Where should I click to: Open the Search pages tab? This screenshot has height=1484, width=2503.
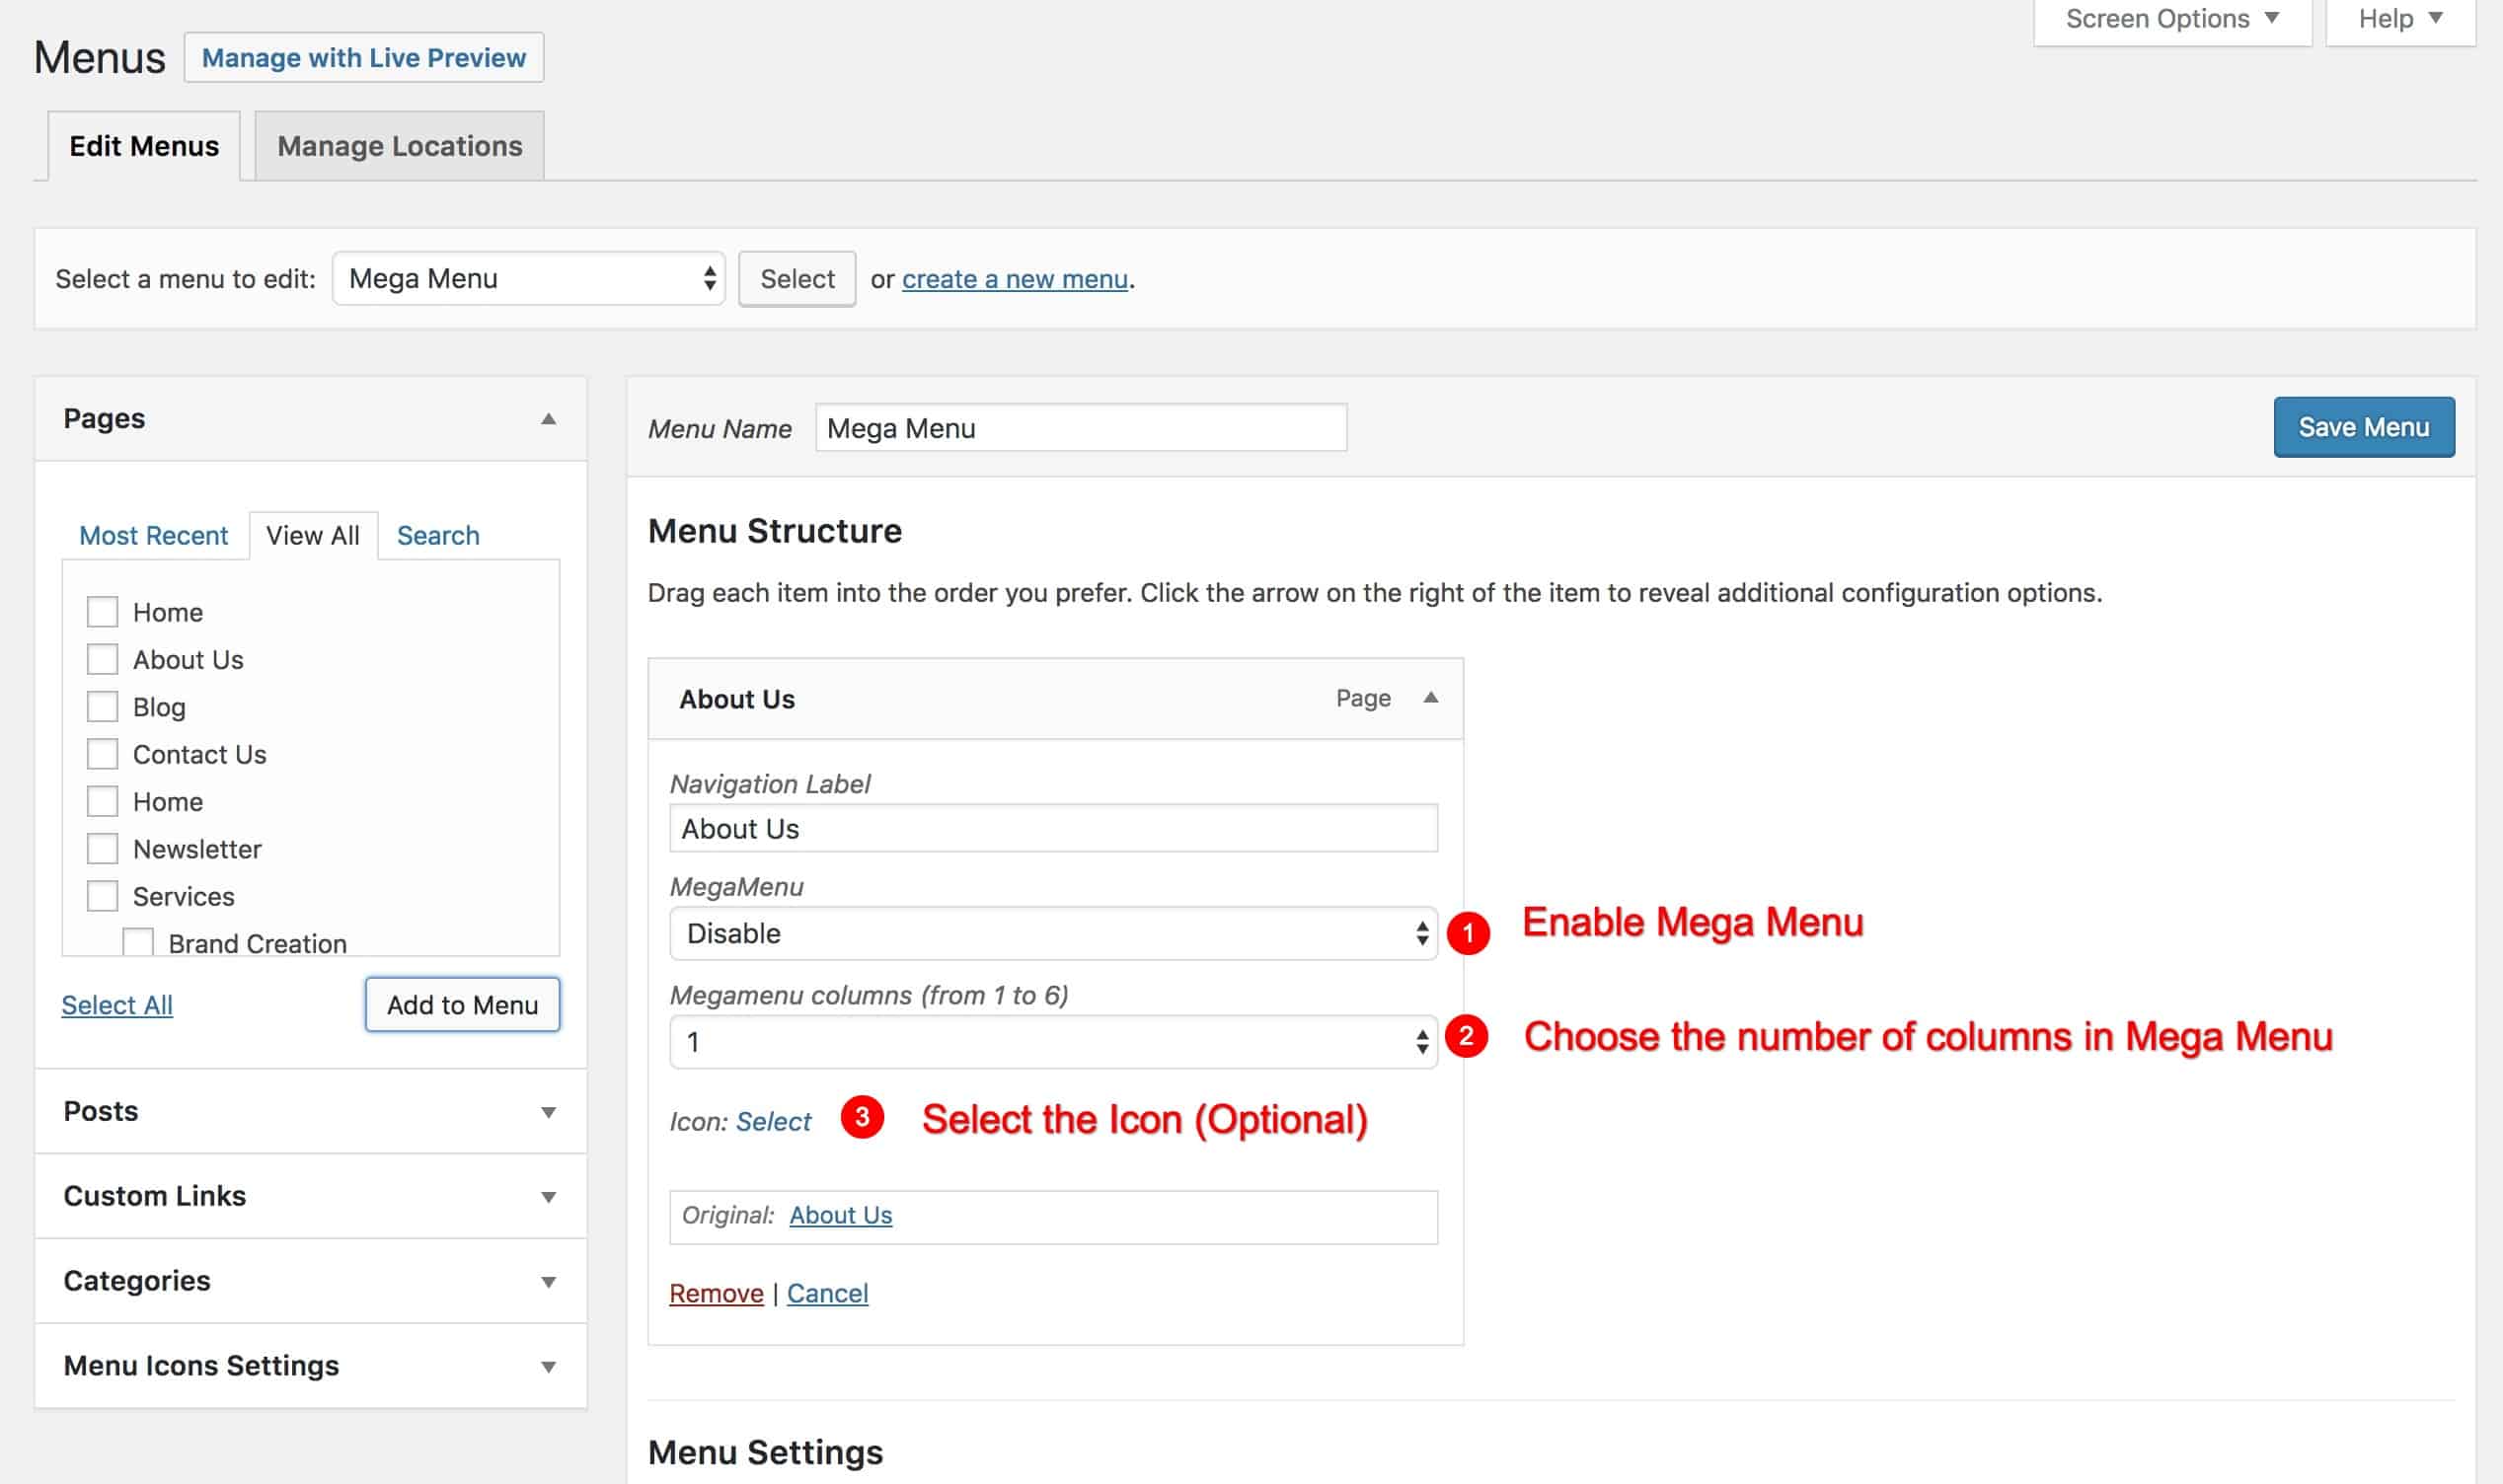438,536
